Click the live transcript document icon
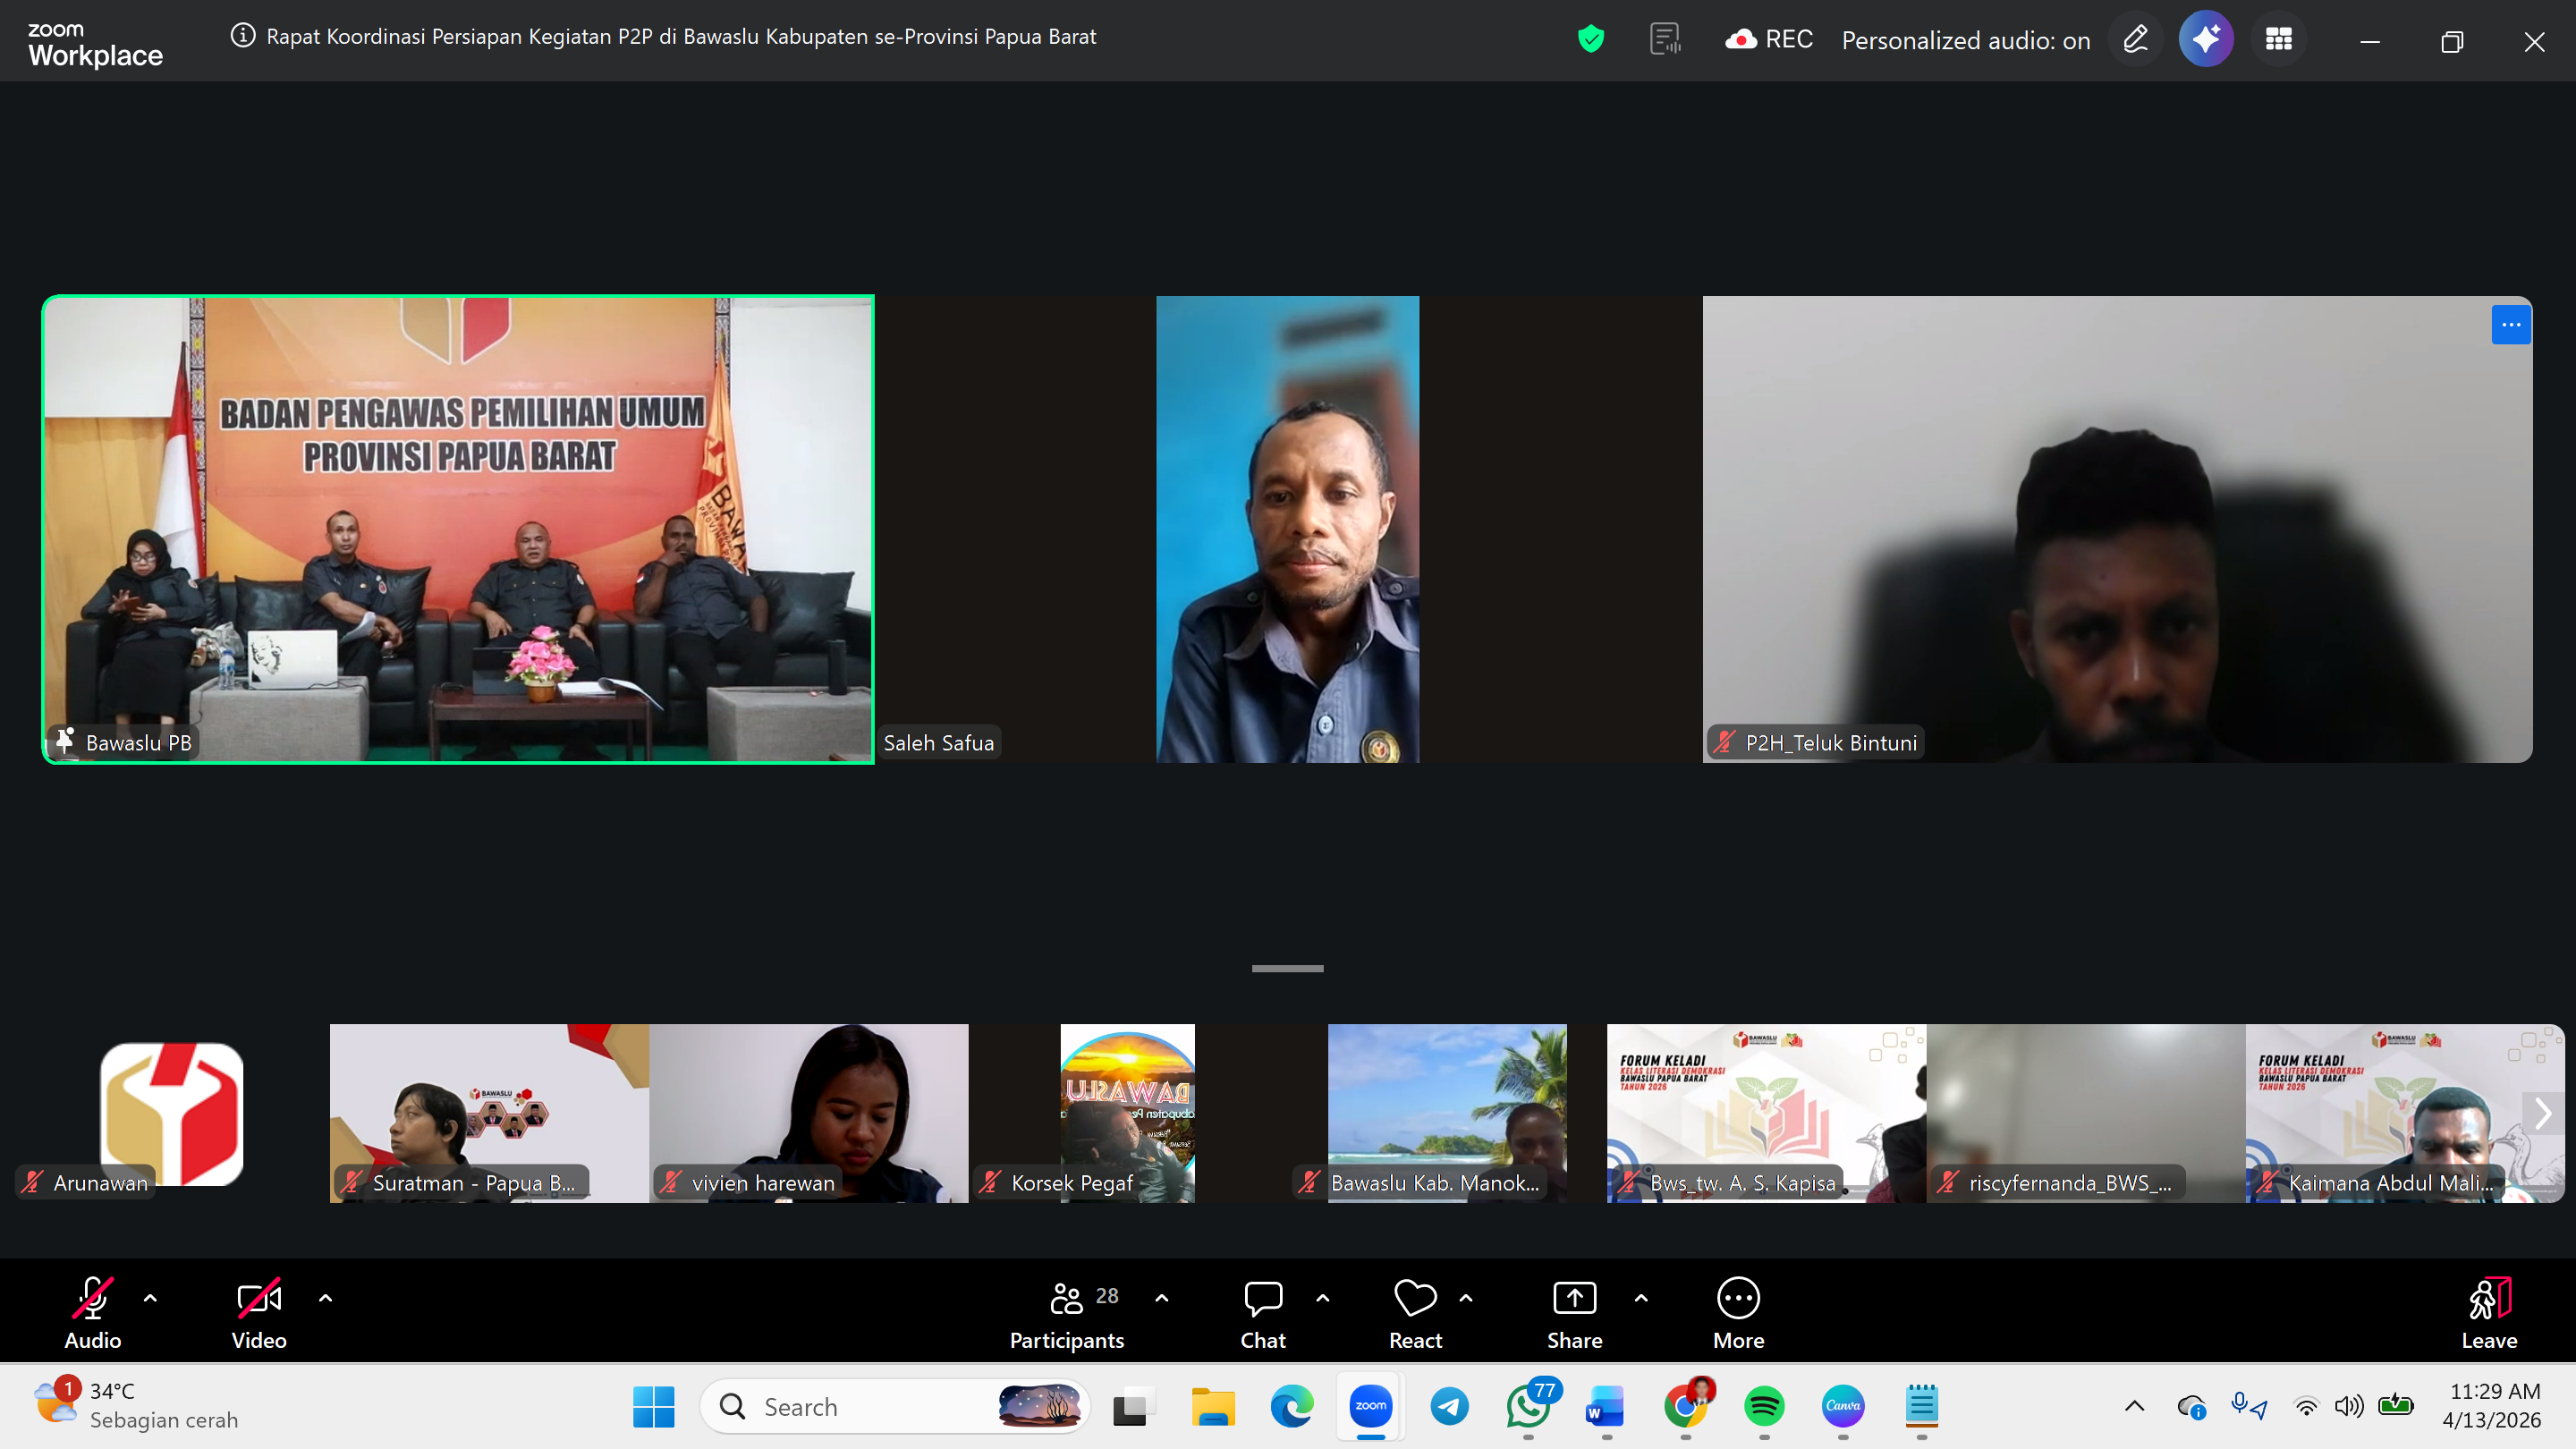2576x1449 pixels. point(1664,40)
